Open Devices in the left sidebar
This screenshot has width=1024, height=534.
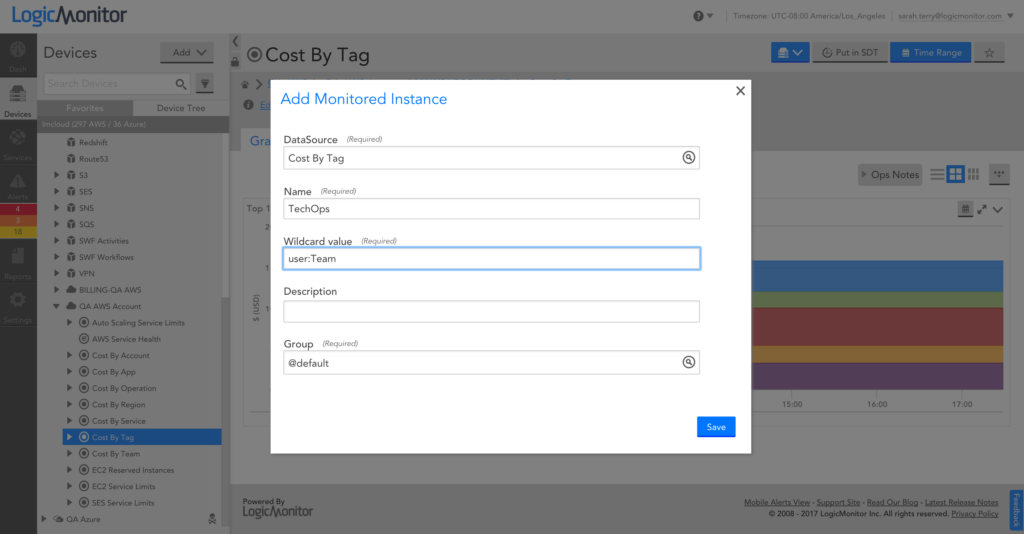point(18,101)
